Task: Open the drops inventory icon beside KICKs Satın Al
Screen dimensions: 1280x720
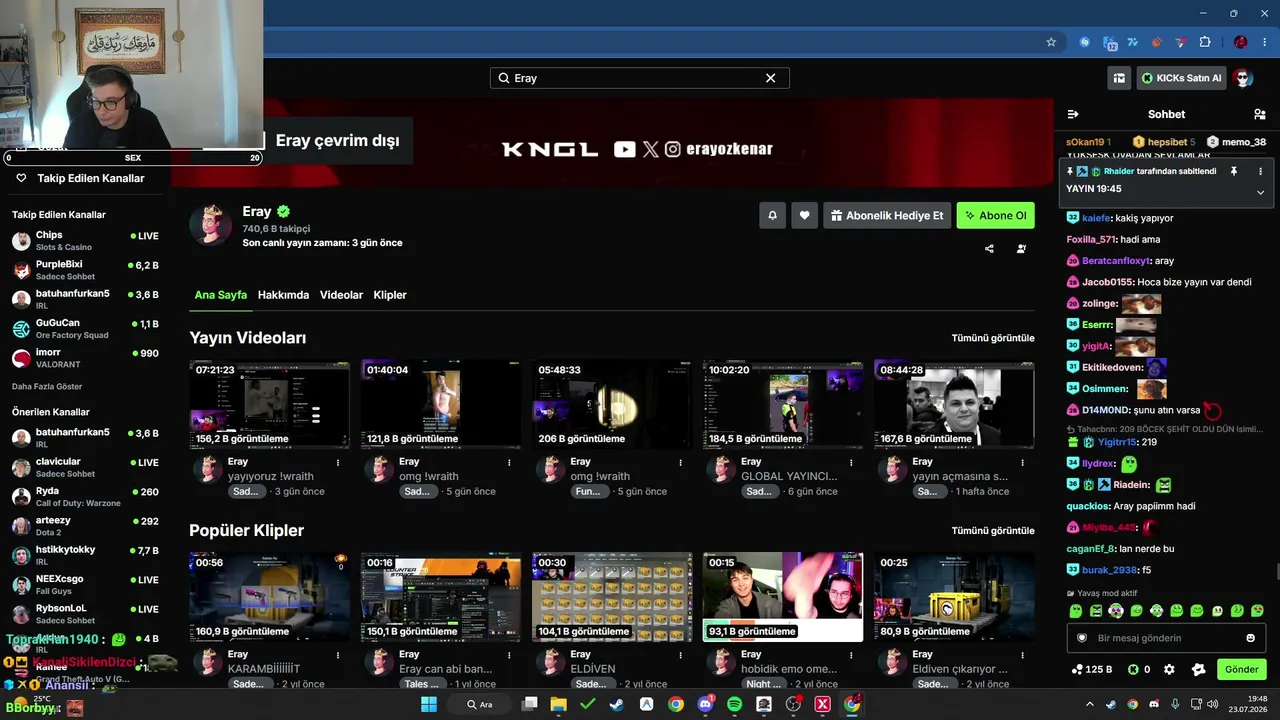Action: click(x=1119, y=78)
